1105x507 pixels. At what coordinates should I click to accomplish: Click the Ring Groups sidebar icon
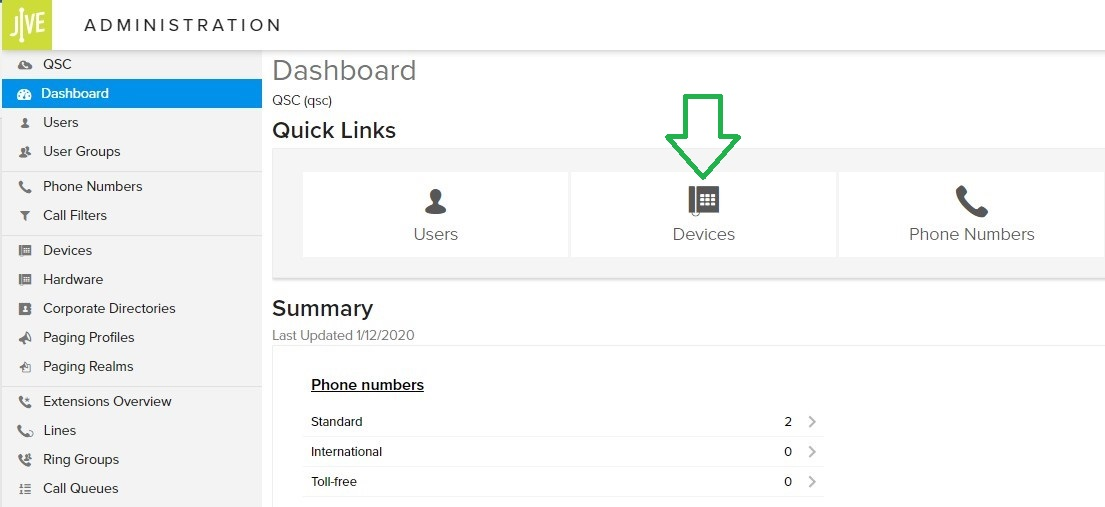coord(25,460)
